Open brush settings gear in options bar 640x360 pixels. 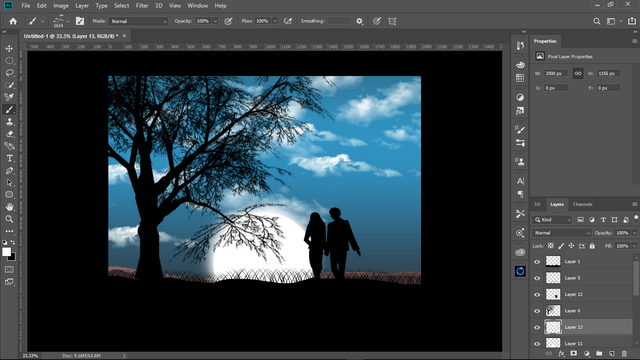[x=359, y=21]
